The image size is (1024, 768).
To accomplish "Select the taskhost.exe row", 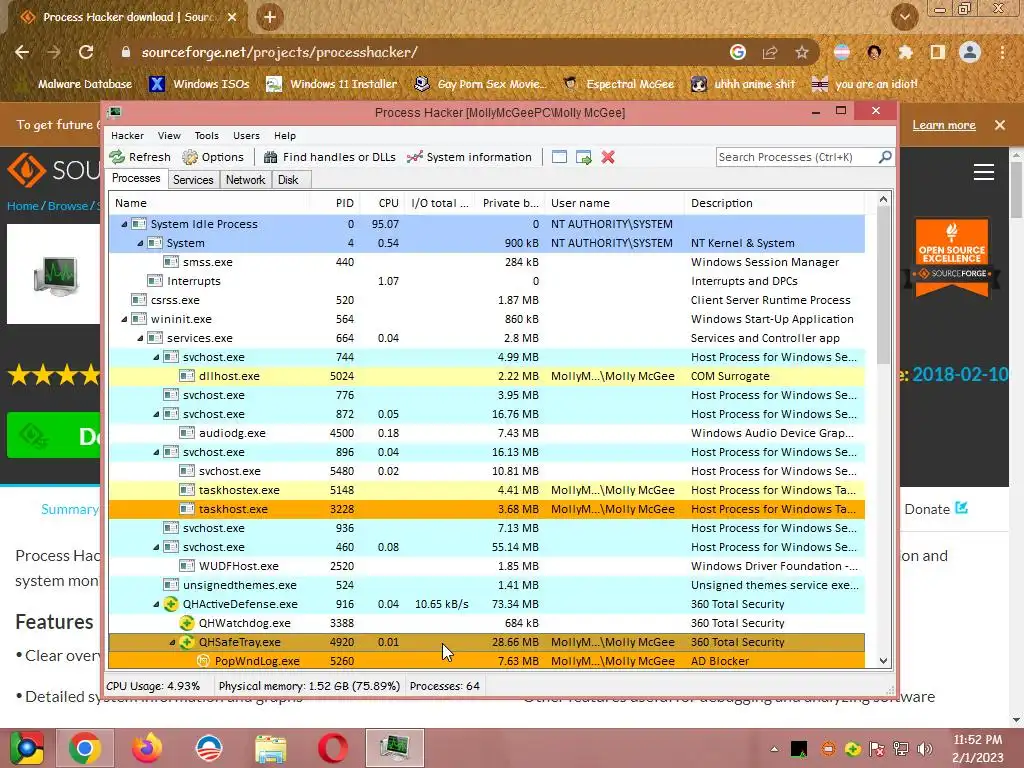I will point(487,509).
